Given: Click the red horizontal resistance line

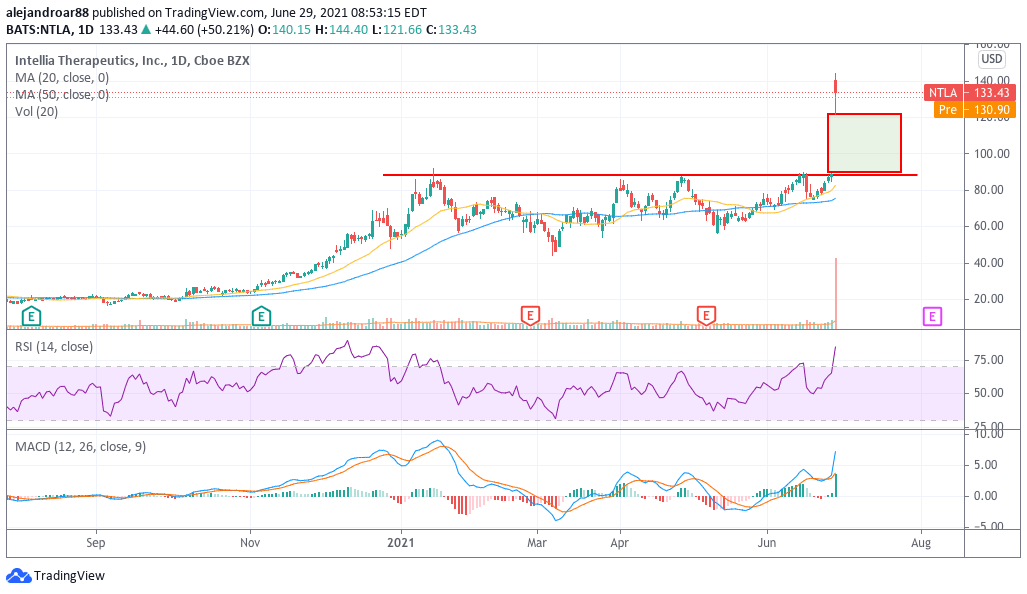Looking at the screenshot, I should point(650,175).
